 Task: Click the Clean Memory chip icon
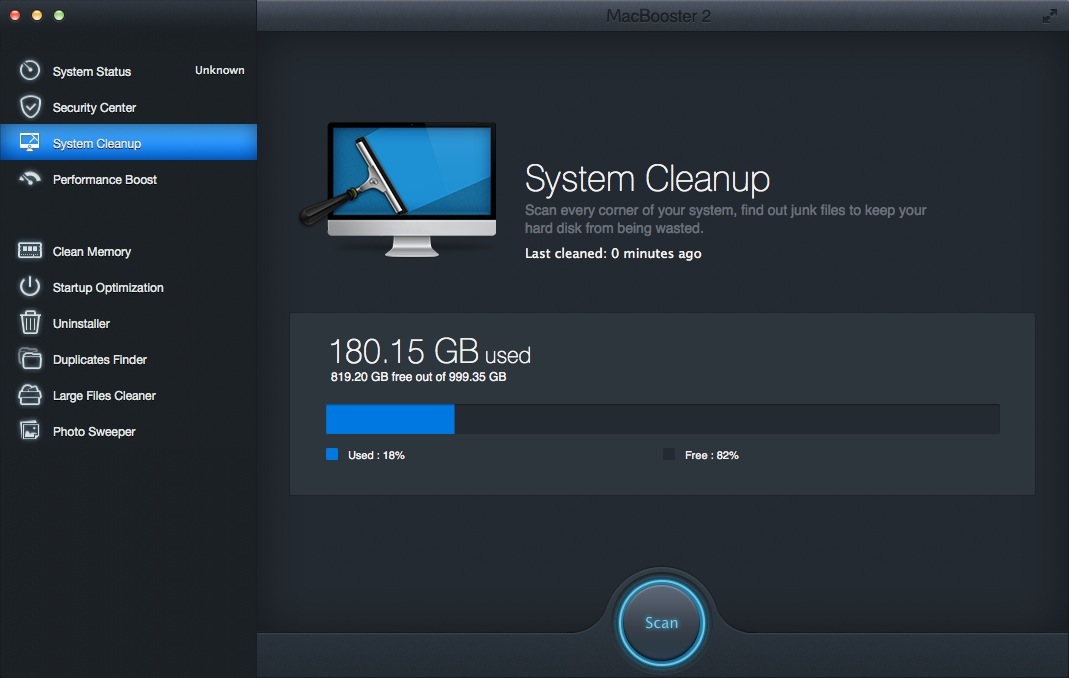click(30, 251)
